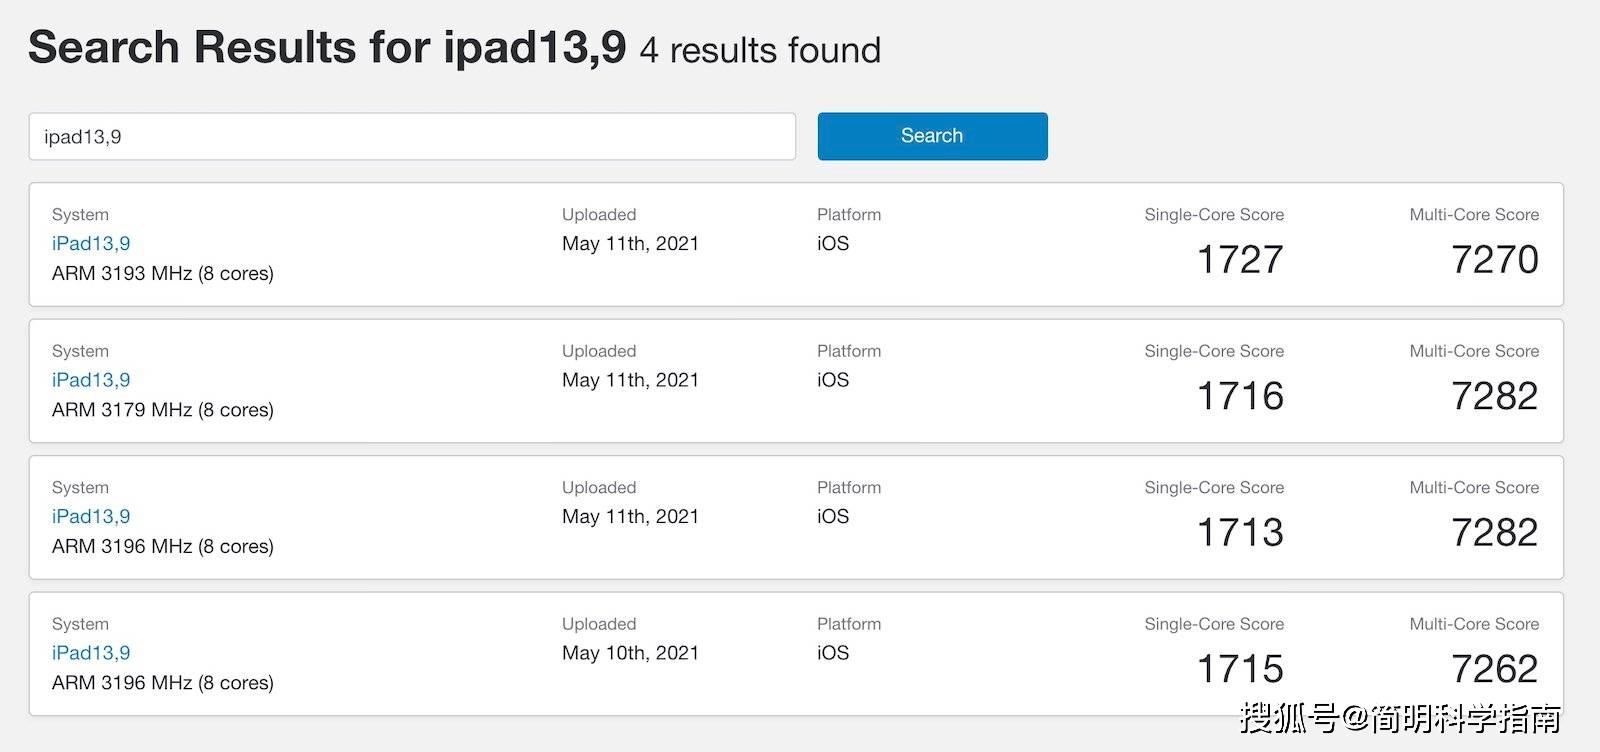Screen dimensions: 1600x752
Task: Select the single-core score 1715
Action: (1240, 669)
